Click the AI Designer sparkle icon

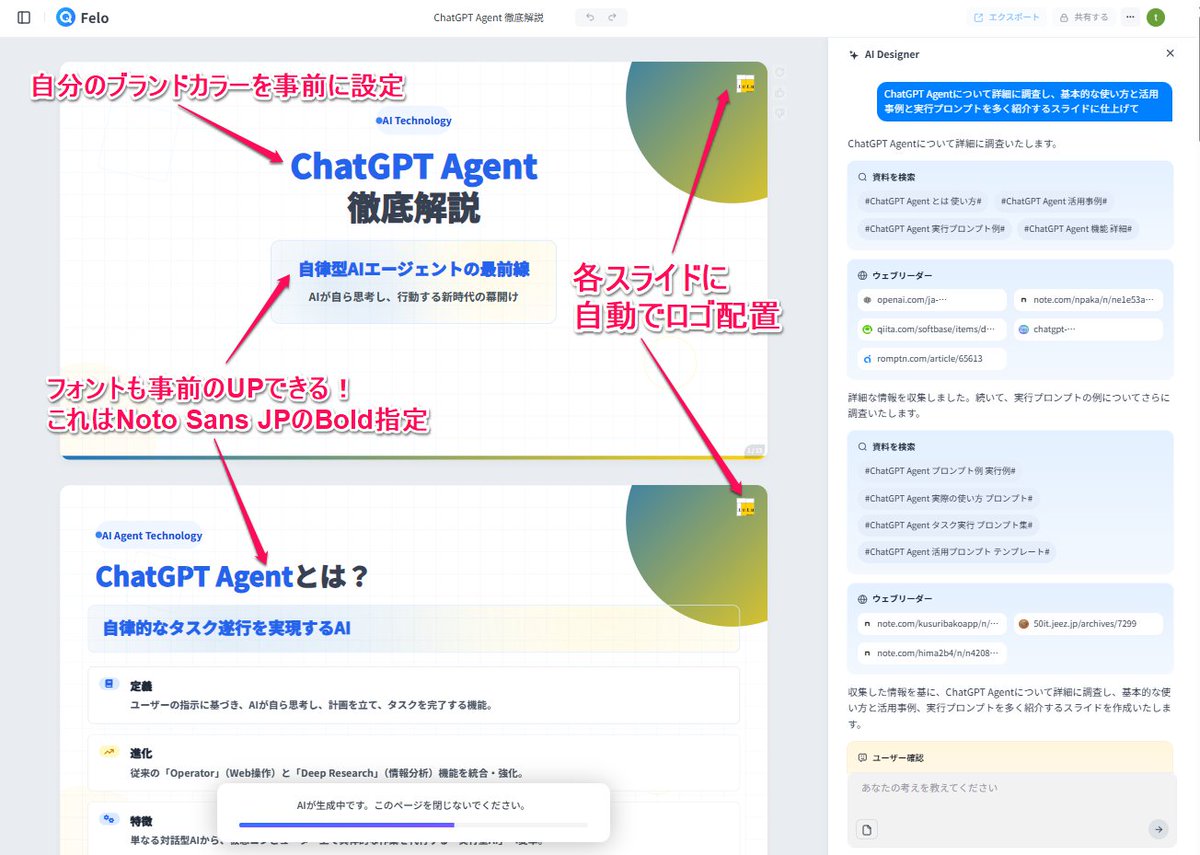(853, 55)
